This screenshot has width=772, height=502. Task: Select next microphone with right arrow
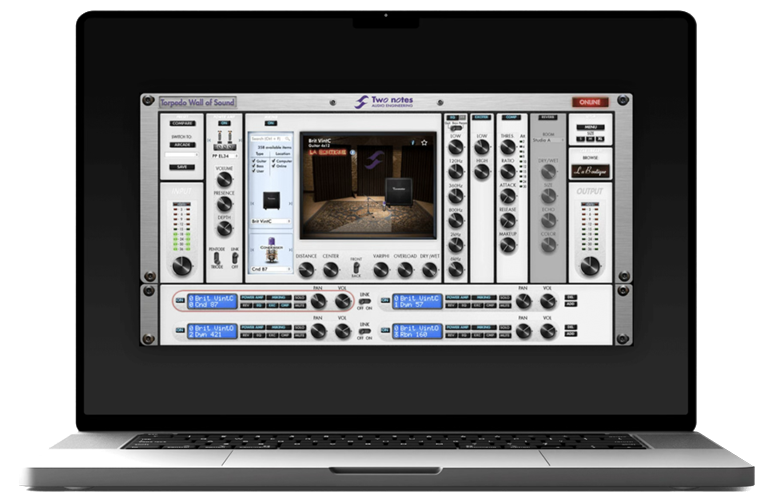pos(290,251)
